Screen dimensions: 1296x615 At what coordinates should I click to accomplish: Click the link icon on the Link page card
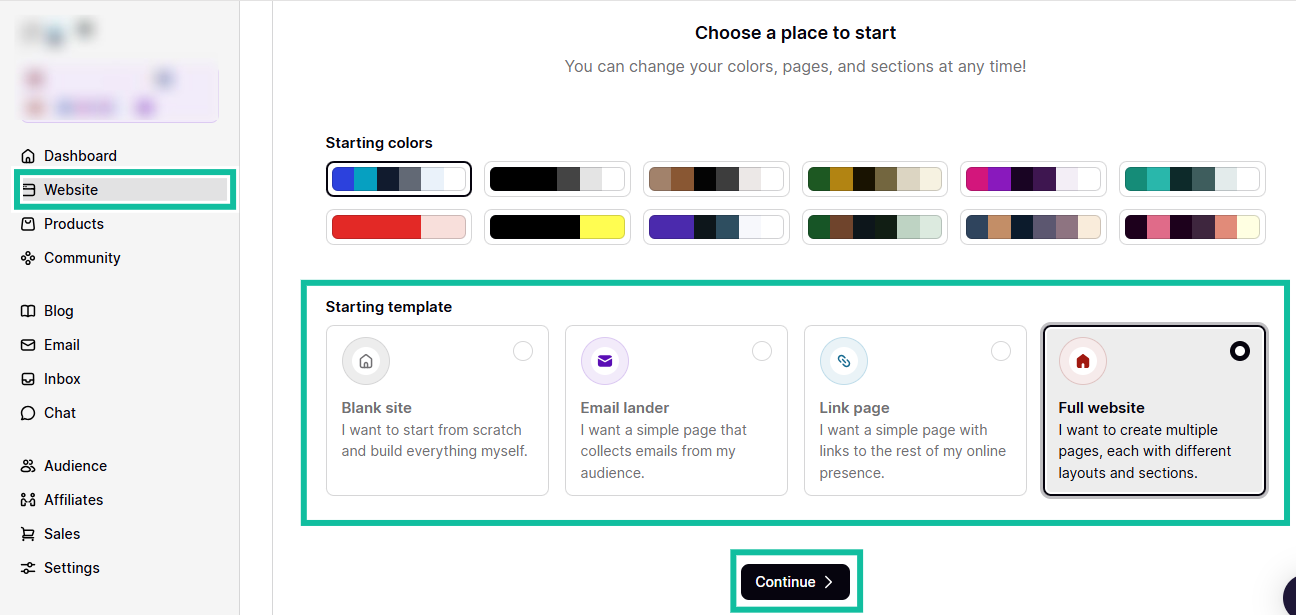coord(843,360)
